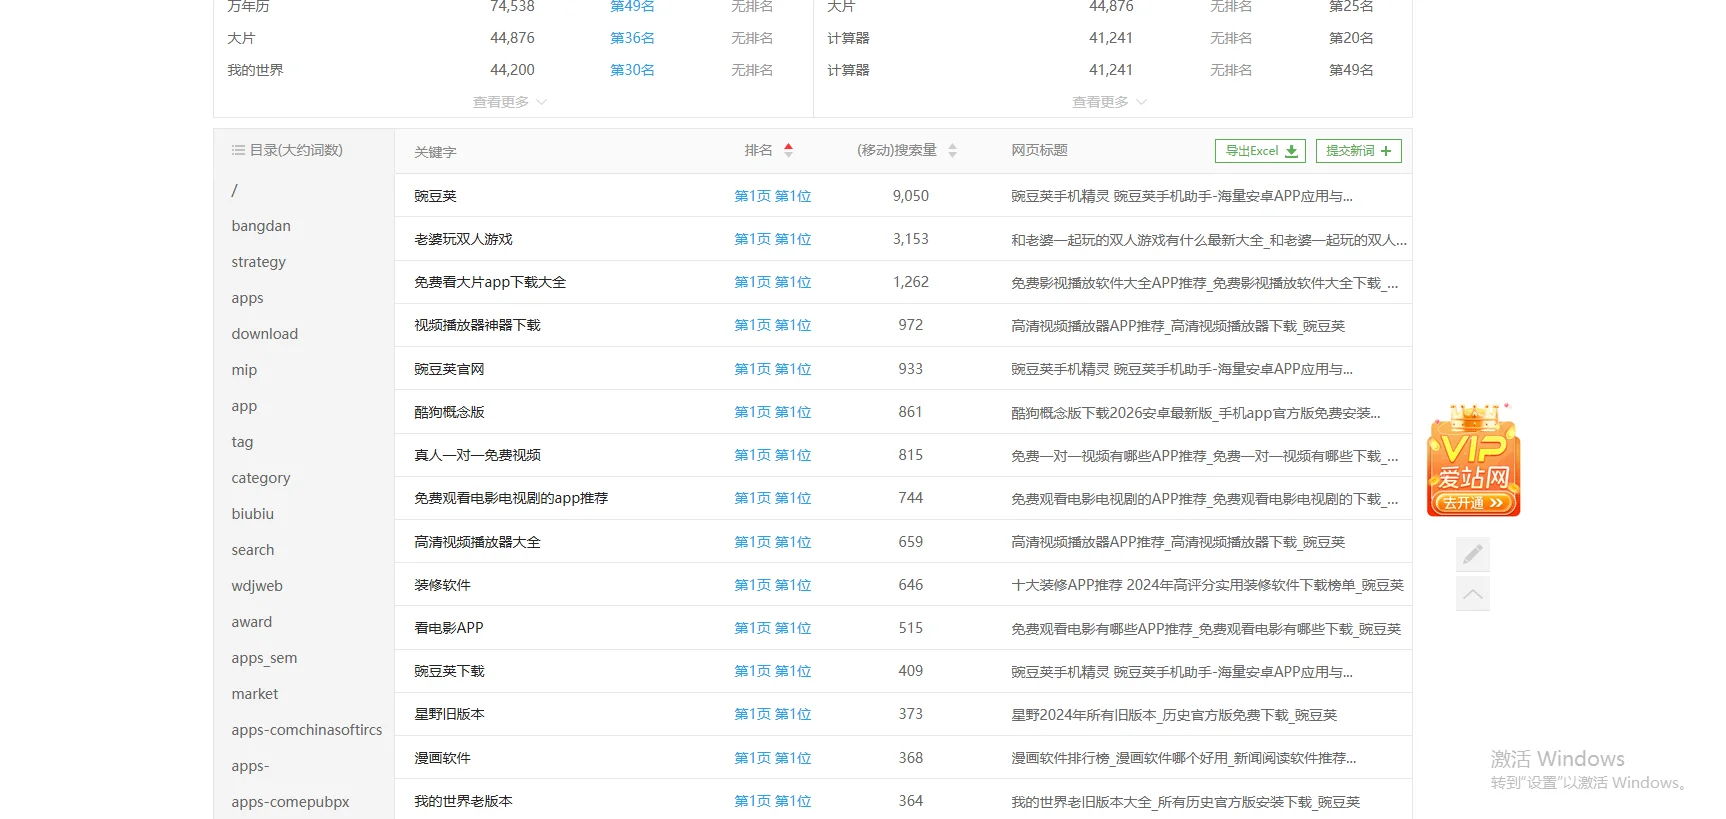The image size is (1726, 819).
Task: Select the / root directory
Action: pos(235,190)
